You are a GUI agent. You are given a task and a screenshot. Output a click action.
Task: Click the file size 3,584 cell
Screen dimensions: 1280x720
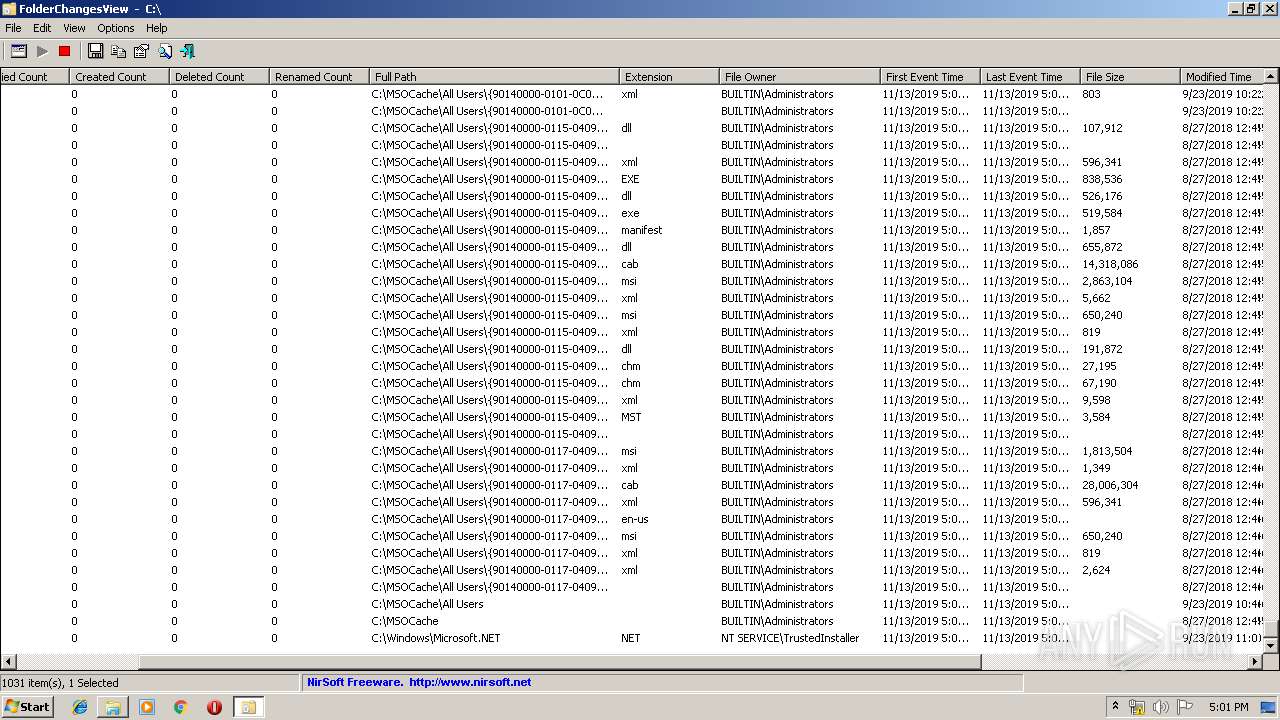tap(1096, 417)
